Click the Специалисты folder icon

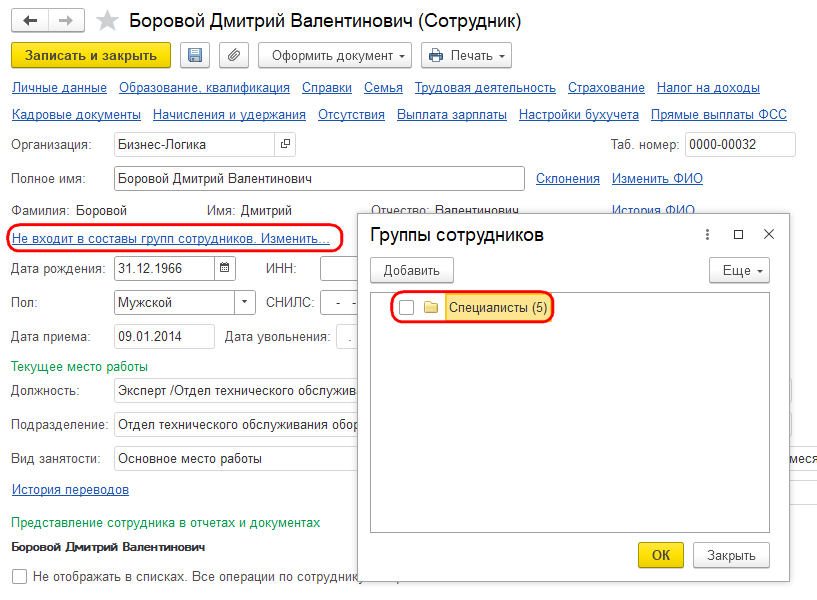[x=430, y=307]
